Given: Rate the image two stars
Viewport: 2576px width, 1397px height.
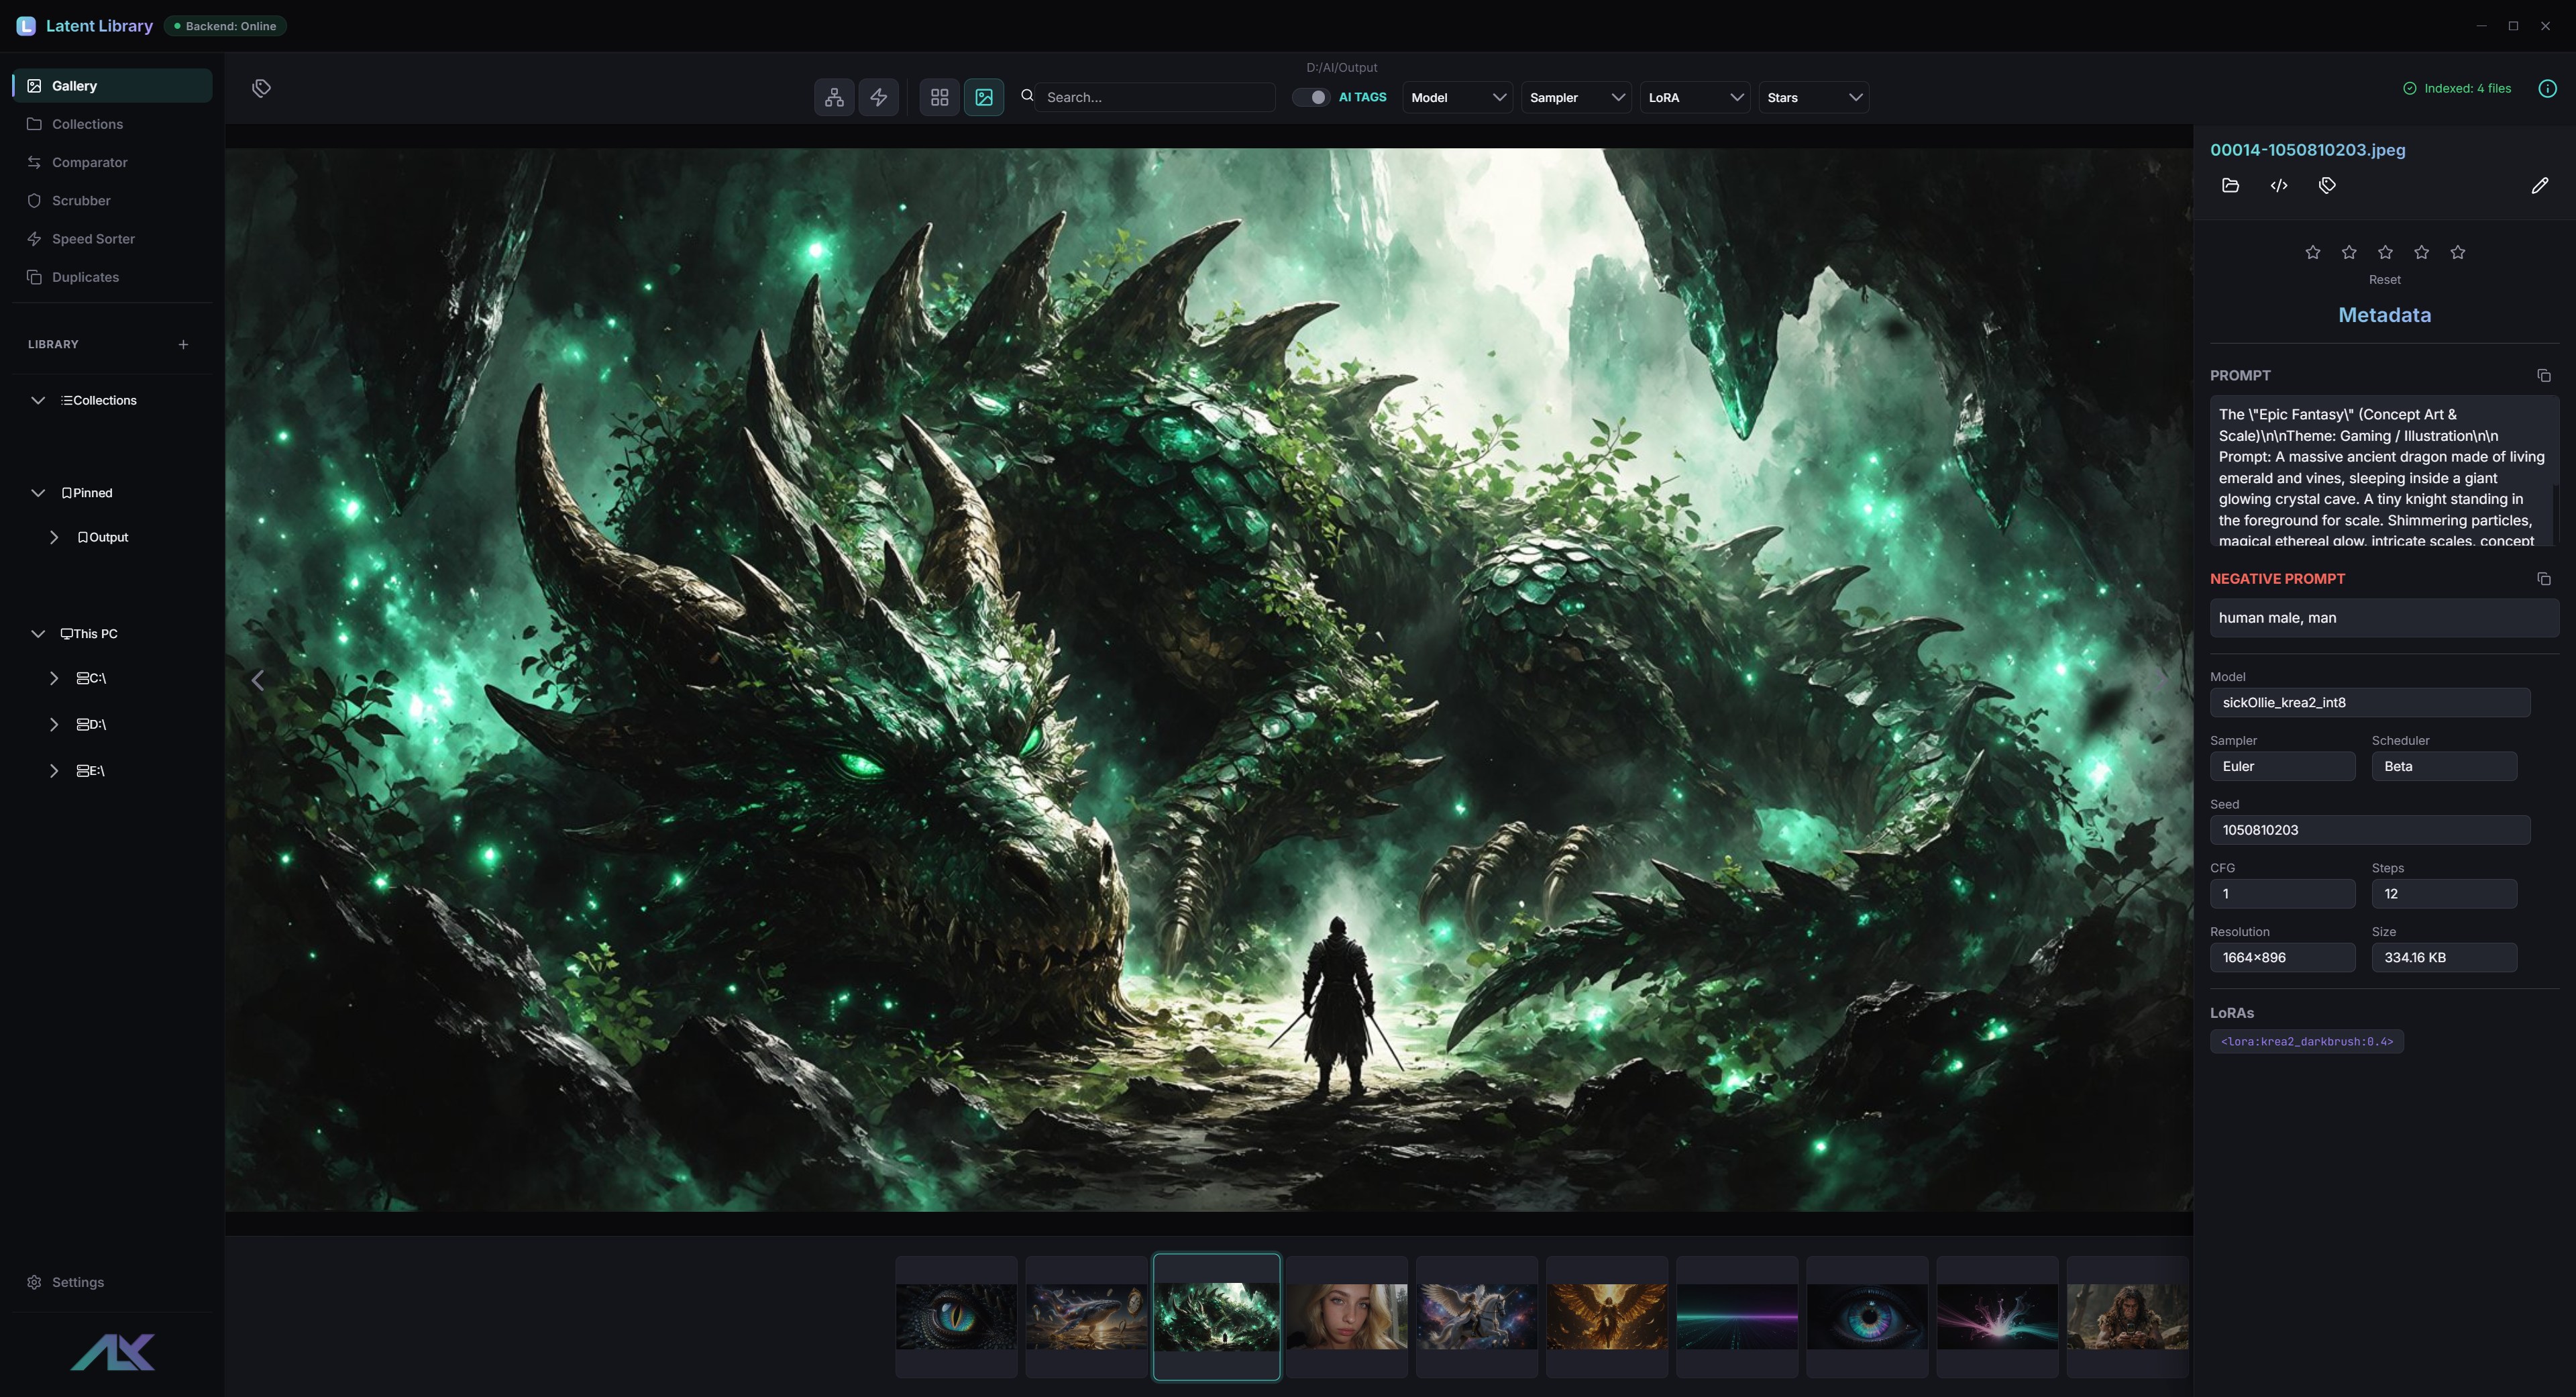Looking at the screenshot, I should click(2349, 252).
